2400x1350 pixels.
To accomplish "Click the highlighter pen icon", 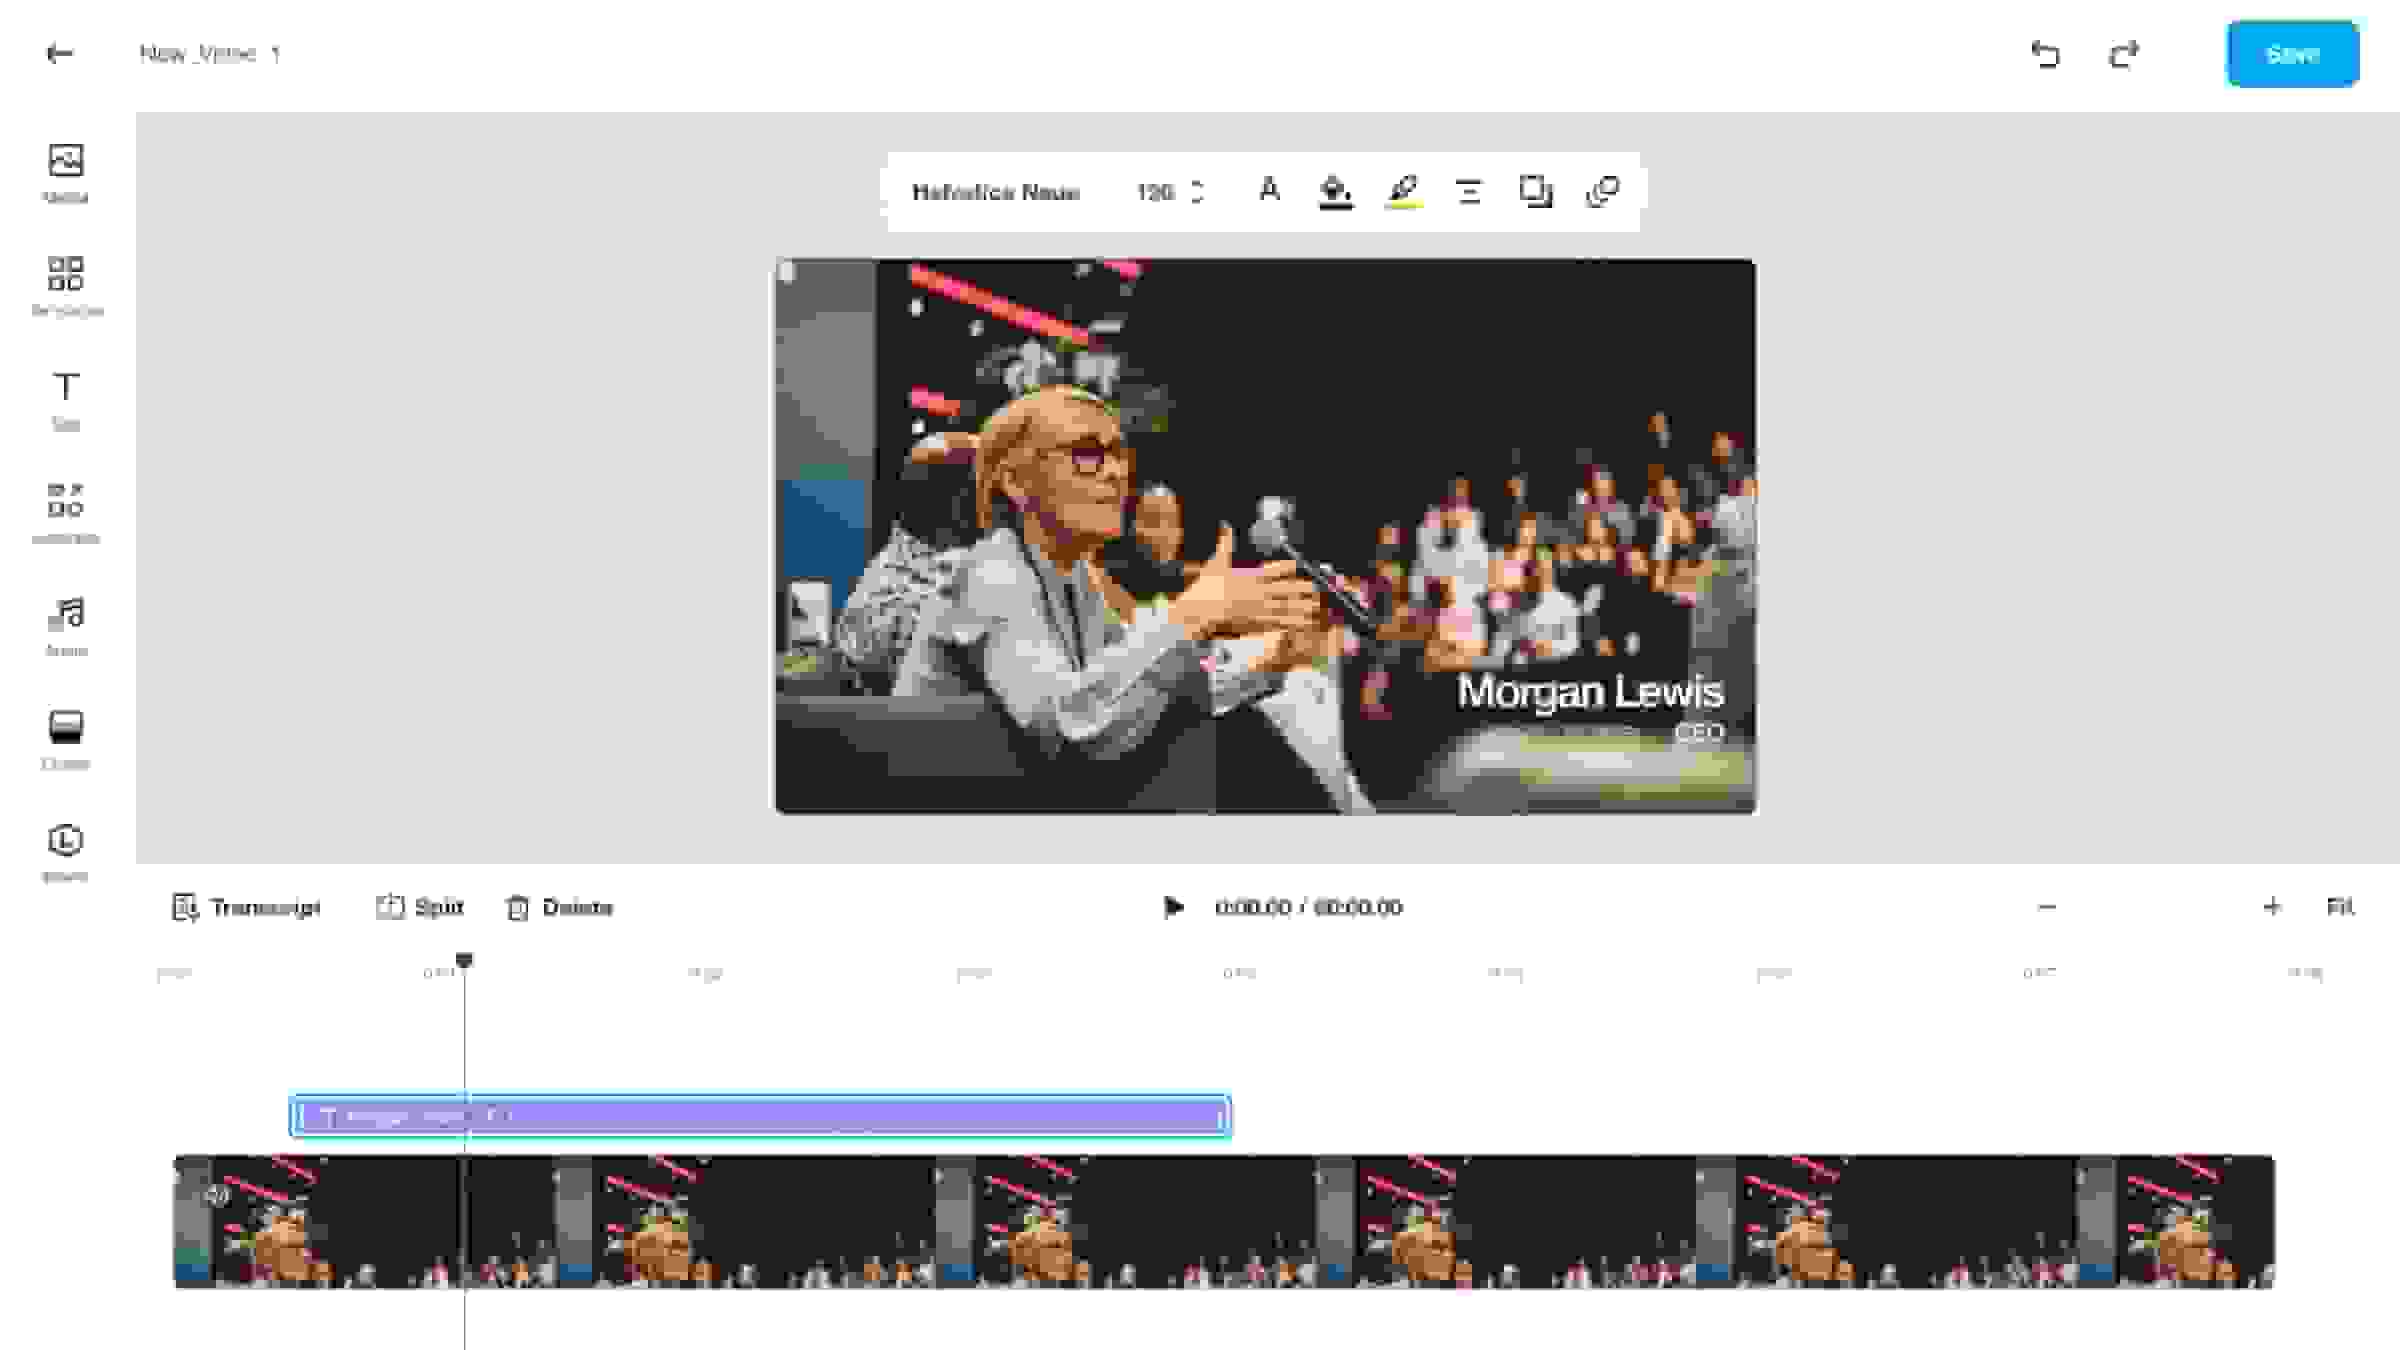I will (1403, 191).
